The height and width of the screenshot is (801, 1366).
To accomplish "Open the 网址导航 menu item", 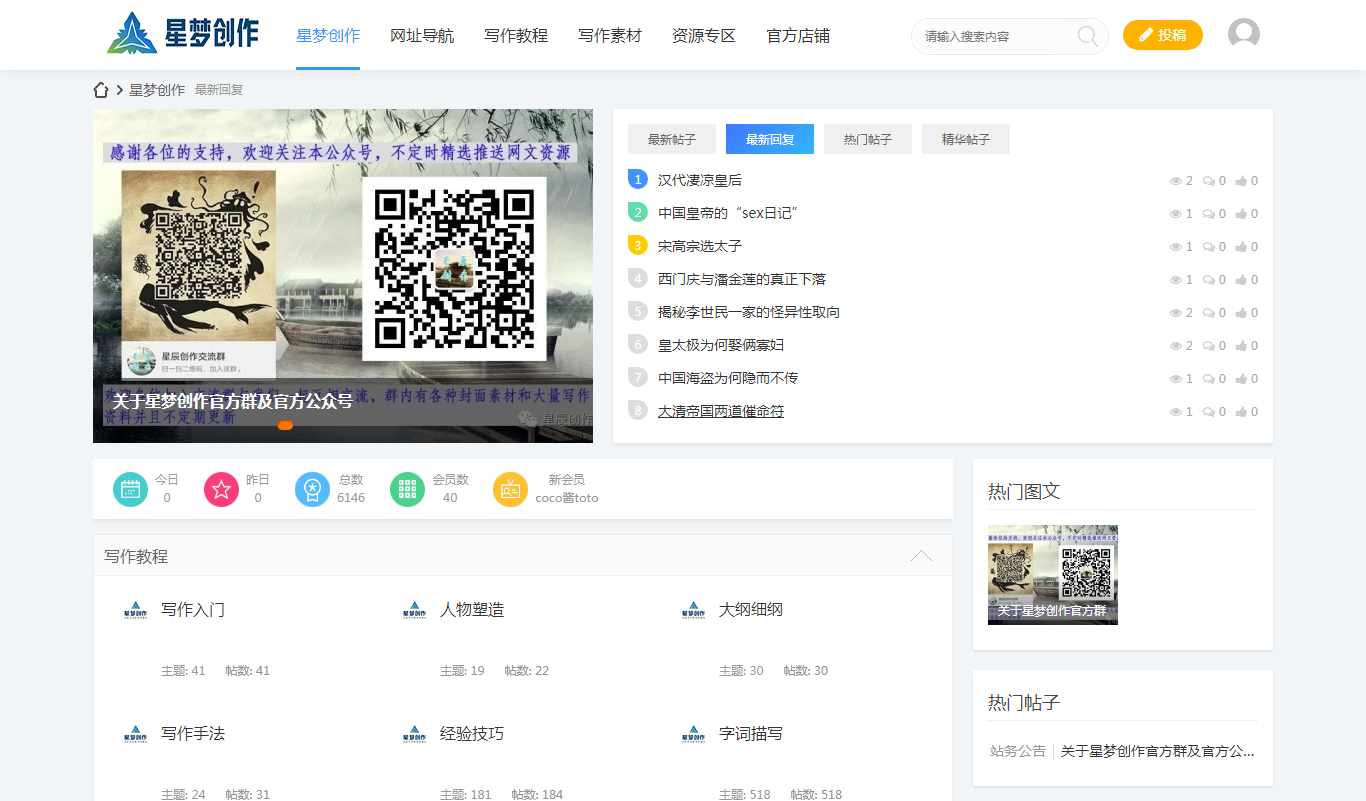I will 422,36.
